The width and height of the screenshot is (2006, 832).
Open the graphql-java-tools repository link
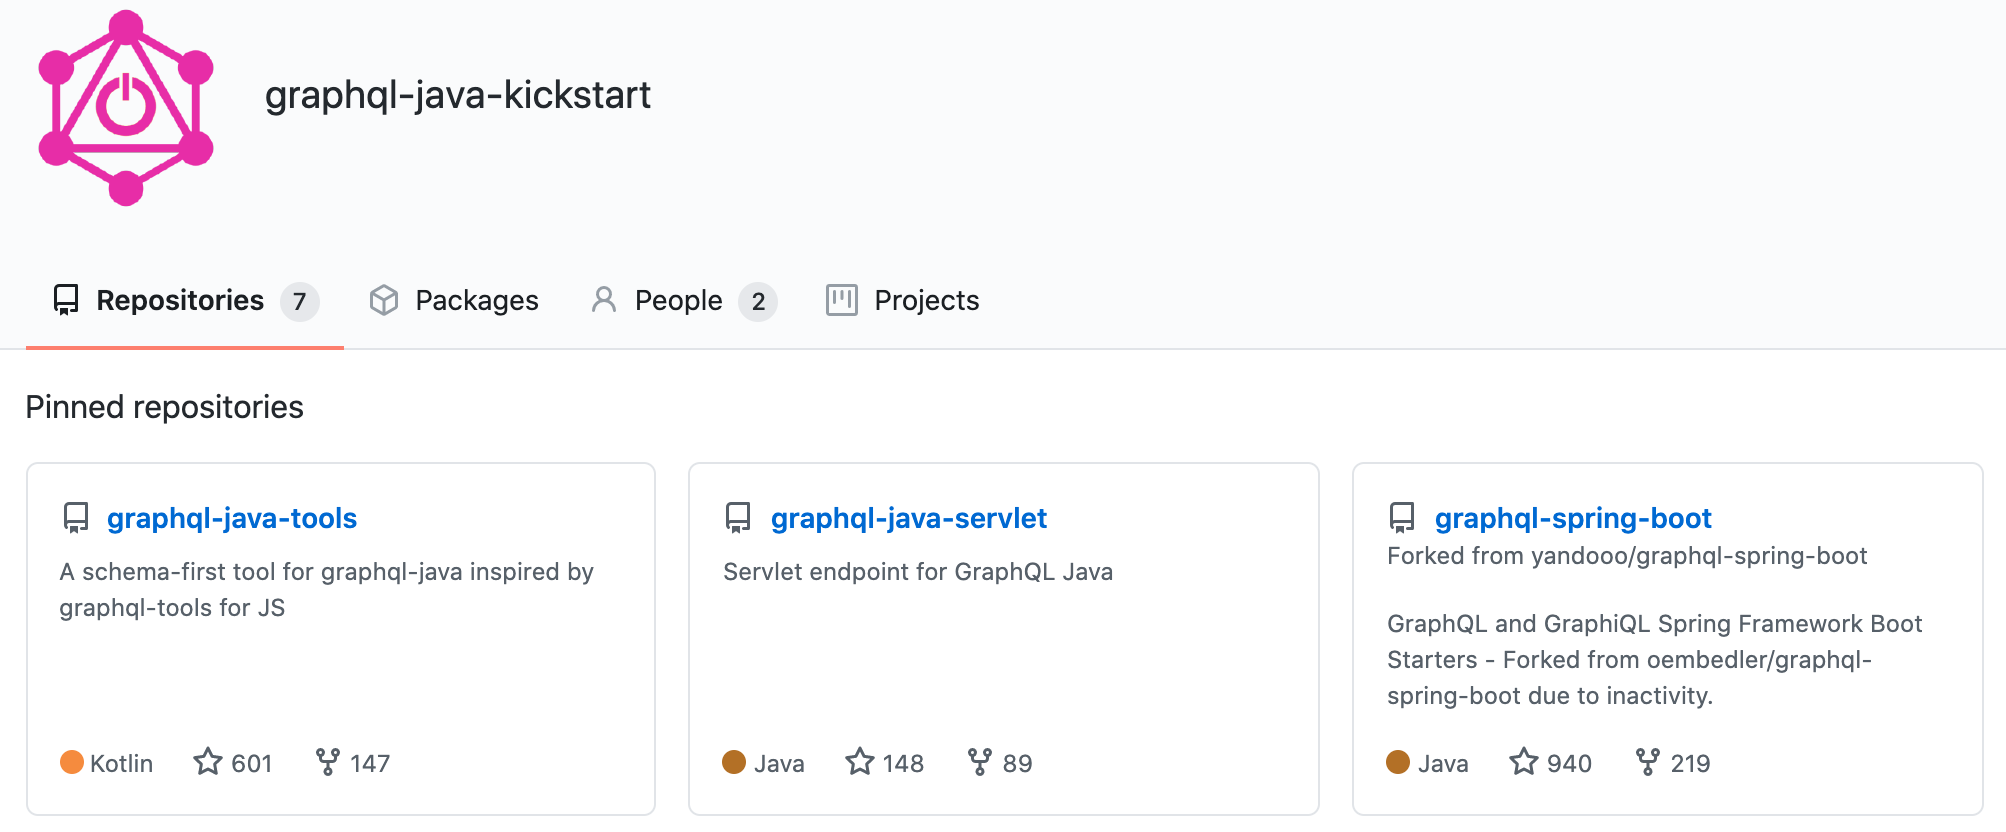point(232,518)
